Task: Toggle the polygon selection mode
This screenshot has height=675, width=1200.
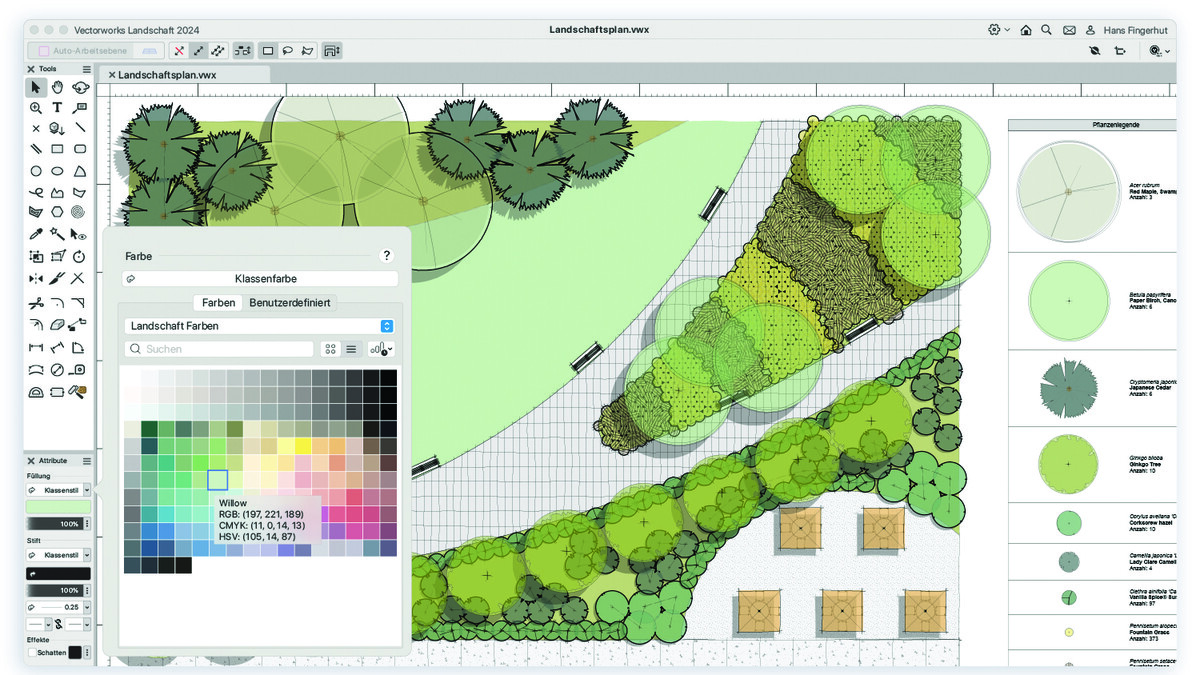Action: (307, 50)
